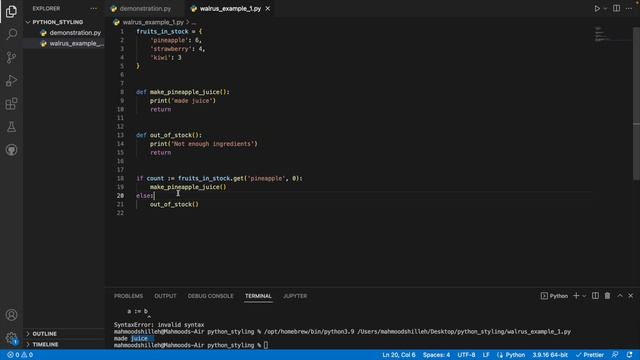
Task: Open the GitHub view in activity bar
Action: pos(11,150)
